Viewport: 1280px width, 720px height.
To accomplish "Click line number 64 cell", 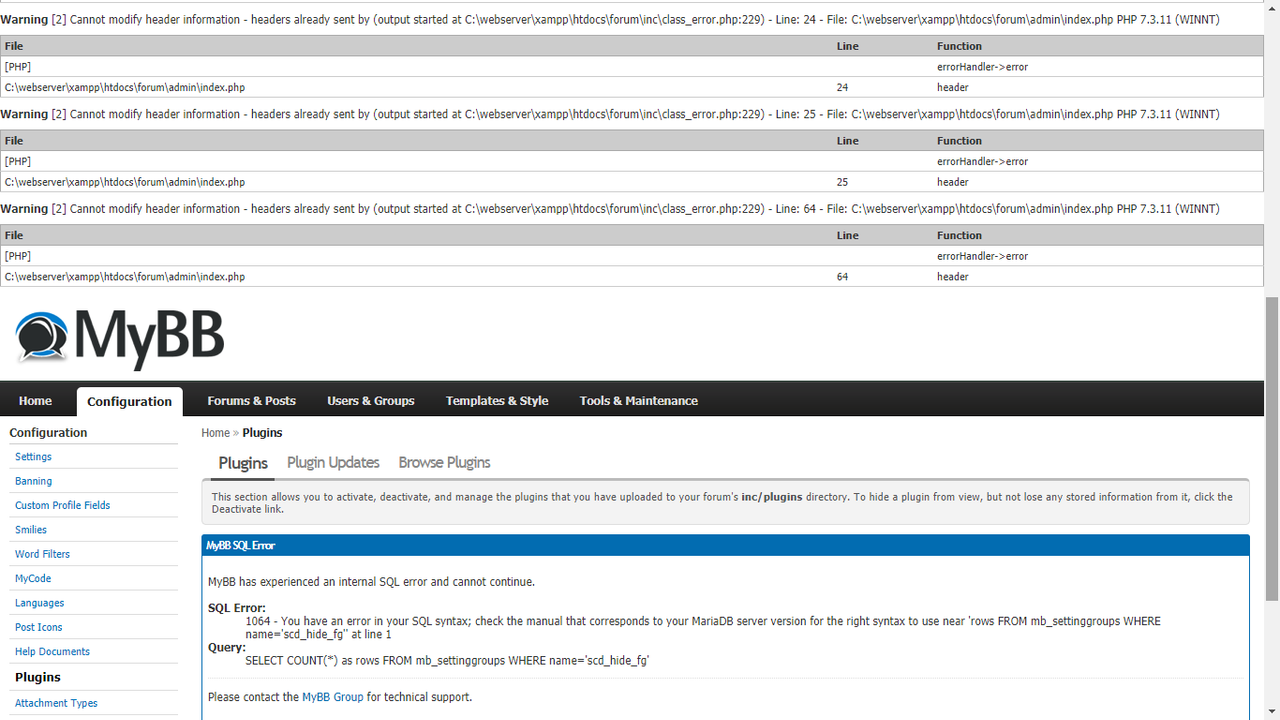I will point(842,277).
